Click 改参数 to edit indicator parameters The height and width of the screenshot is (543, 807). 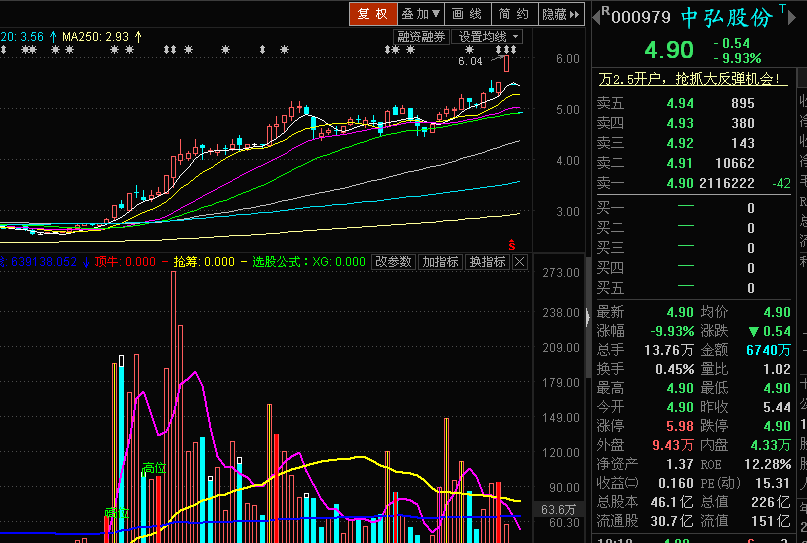coord(393,261)
